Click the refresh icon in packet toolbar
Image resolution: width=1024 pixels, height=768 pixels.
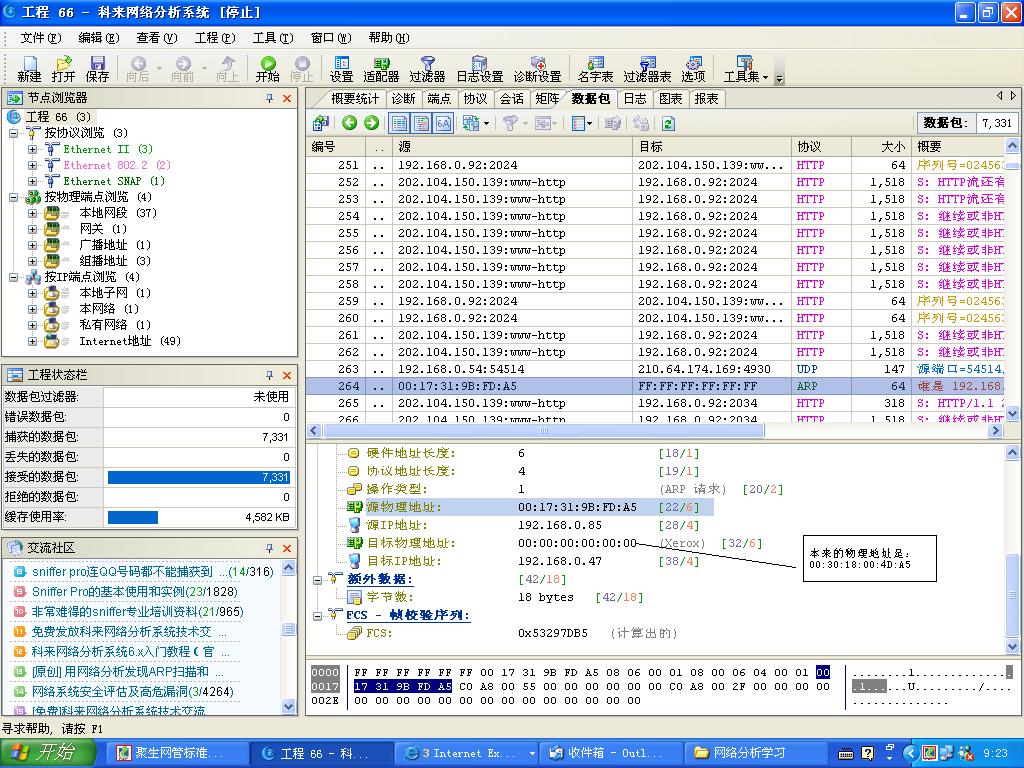(668, 123)
